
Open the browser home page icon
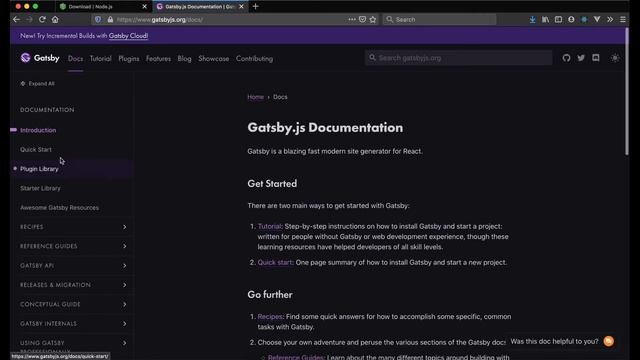[x=55, y=19]
